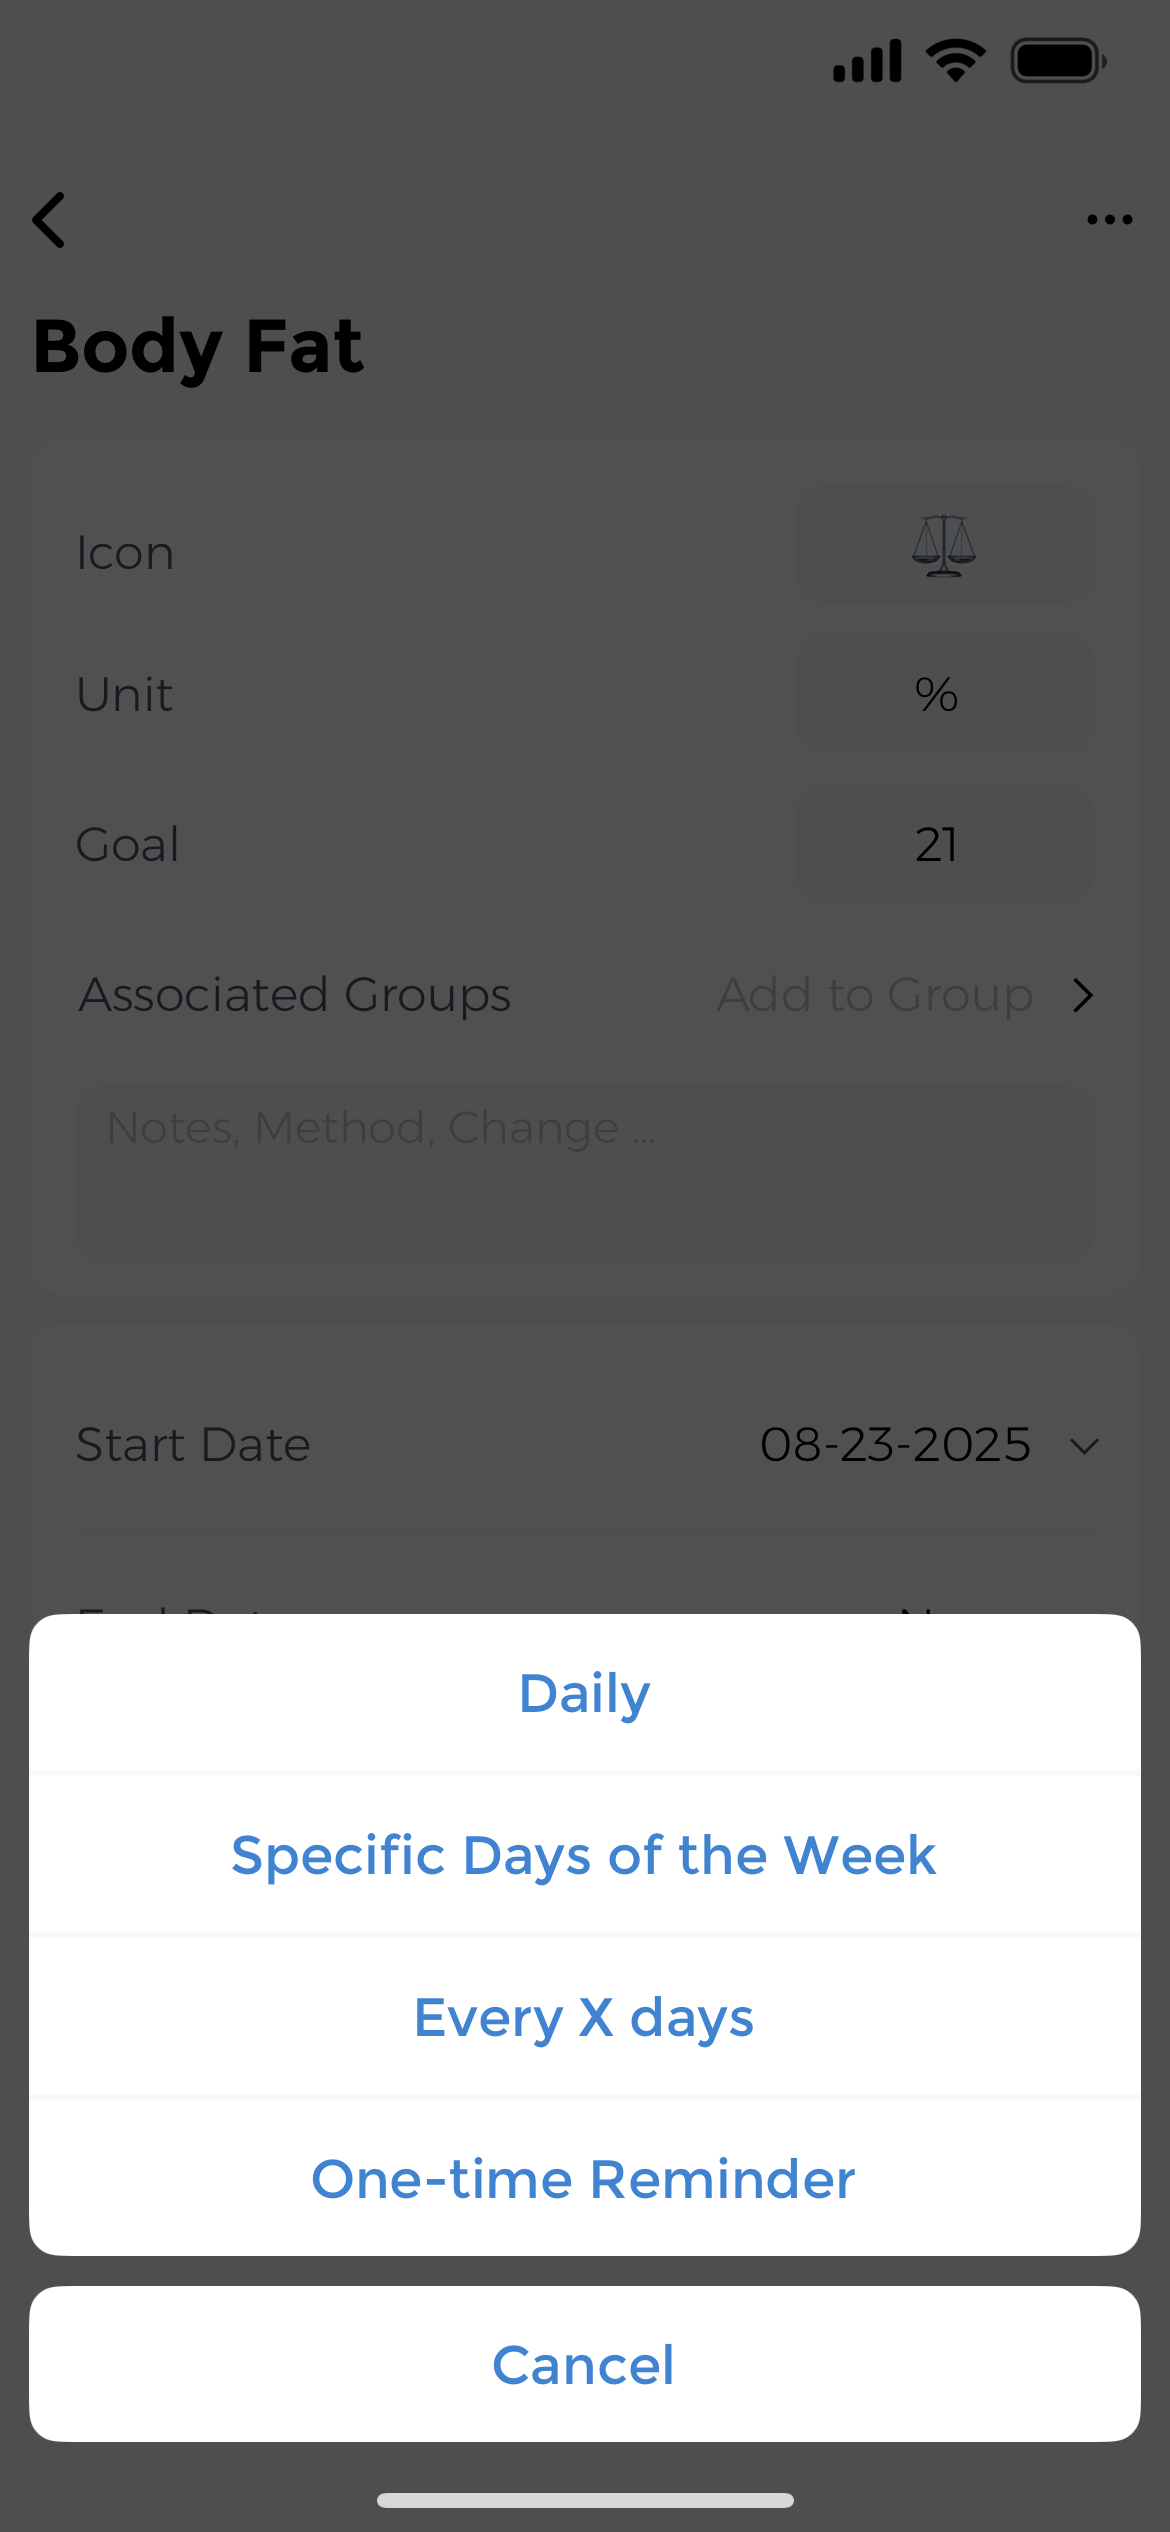Edit the Unit percent field
The image size is (1170, 2532).
[x=944, y=695]
